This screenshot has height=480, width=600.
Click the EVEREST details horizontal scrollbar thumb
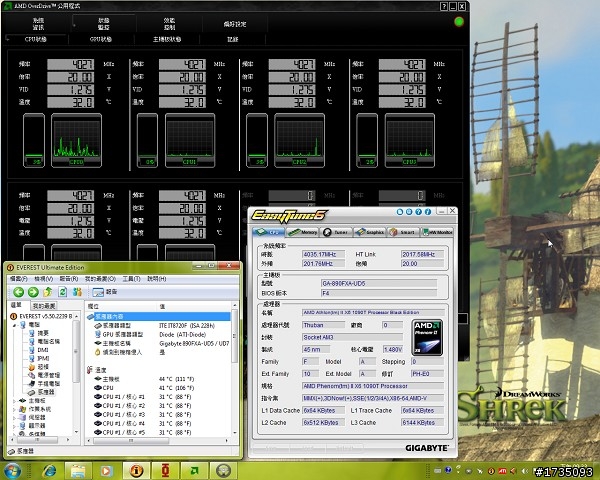point(131,441)
